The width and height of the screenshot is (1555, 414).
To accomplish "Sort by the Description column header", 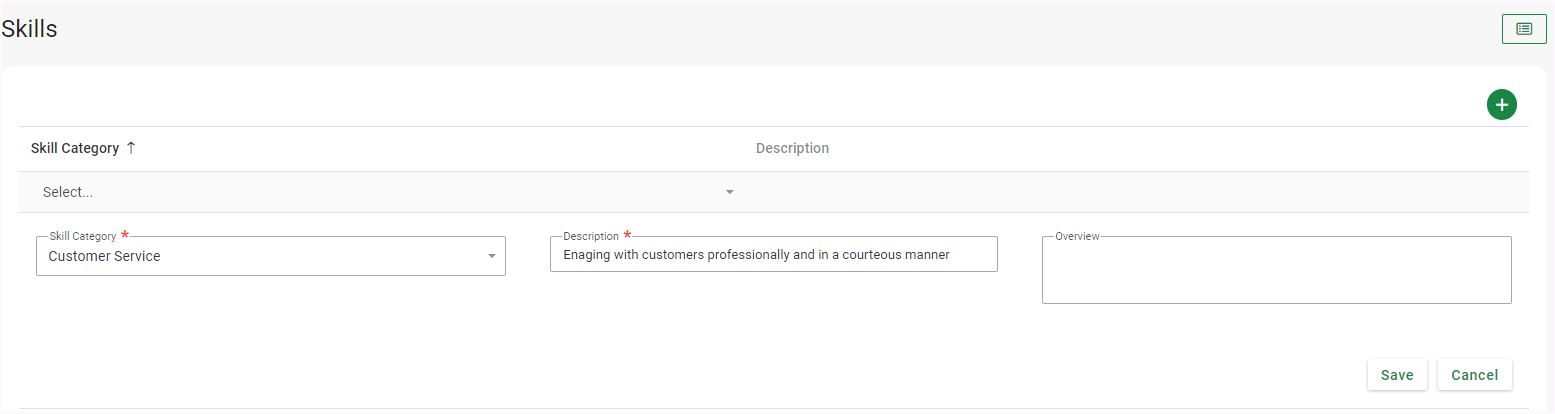I will coord(792,148).
